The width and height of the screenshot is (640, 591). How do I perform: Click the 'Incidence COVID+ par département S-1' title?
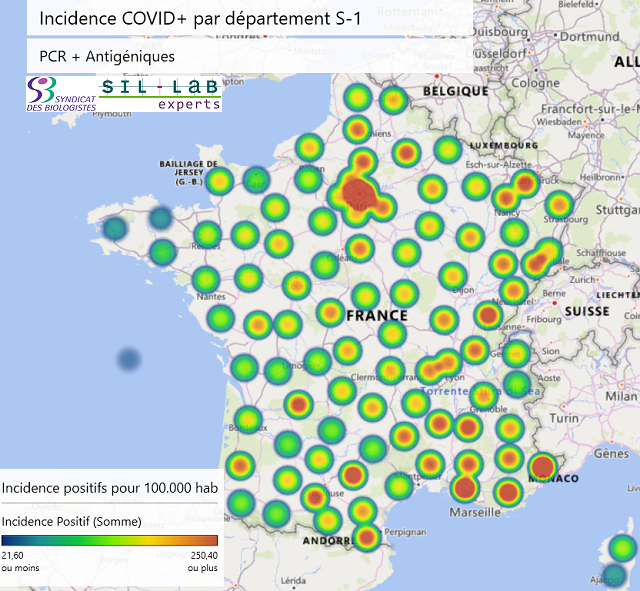pos(200,19)
